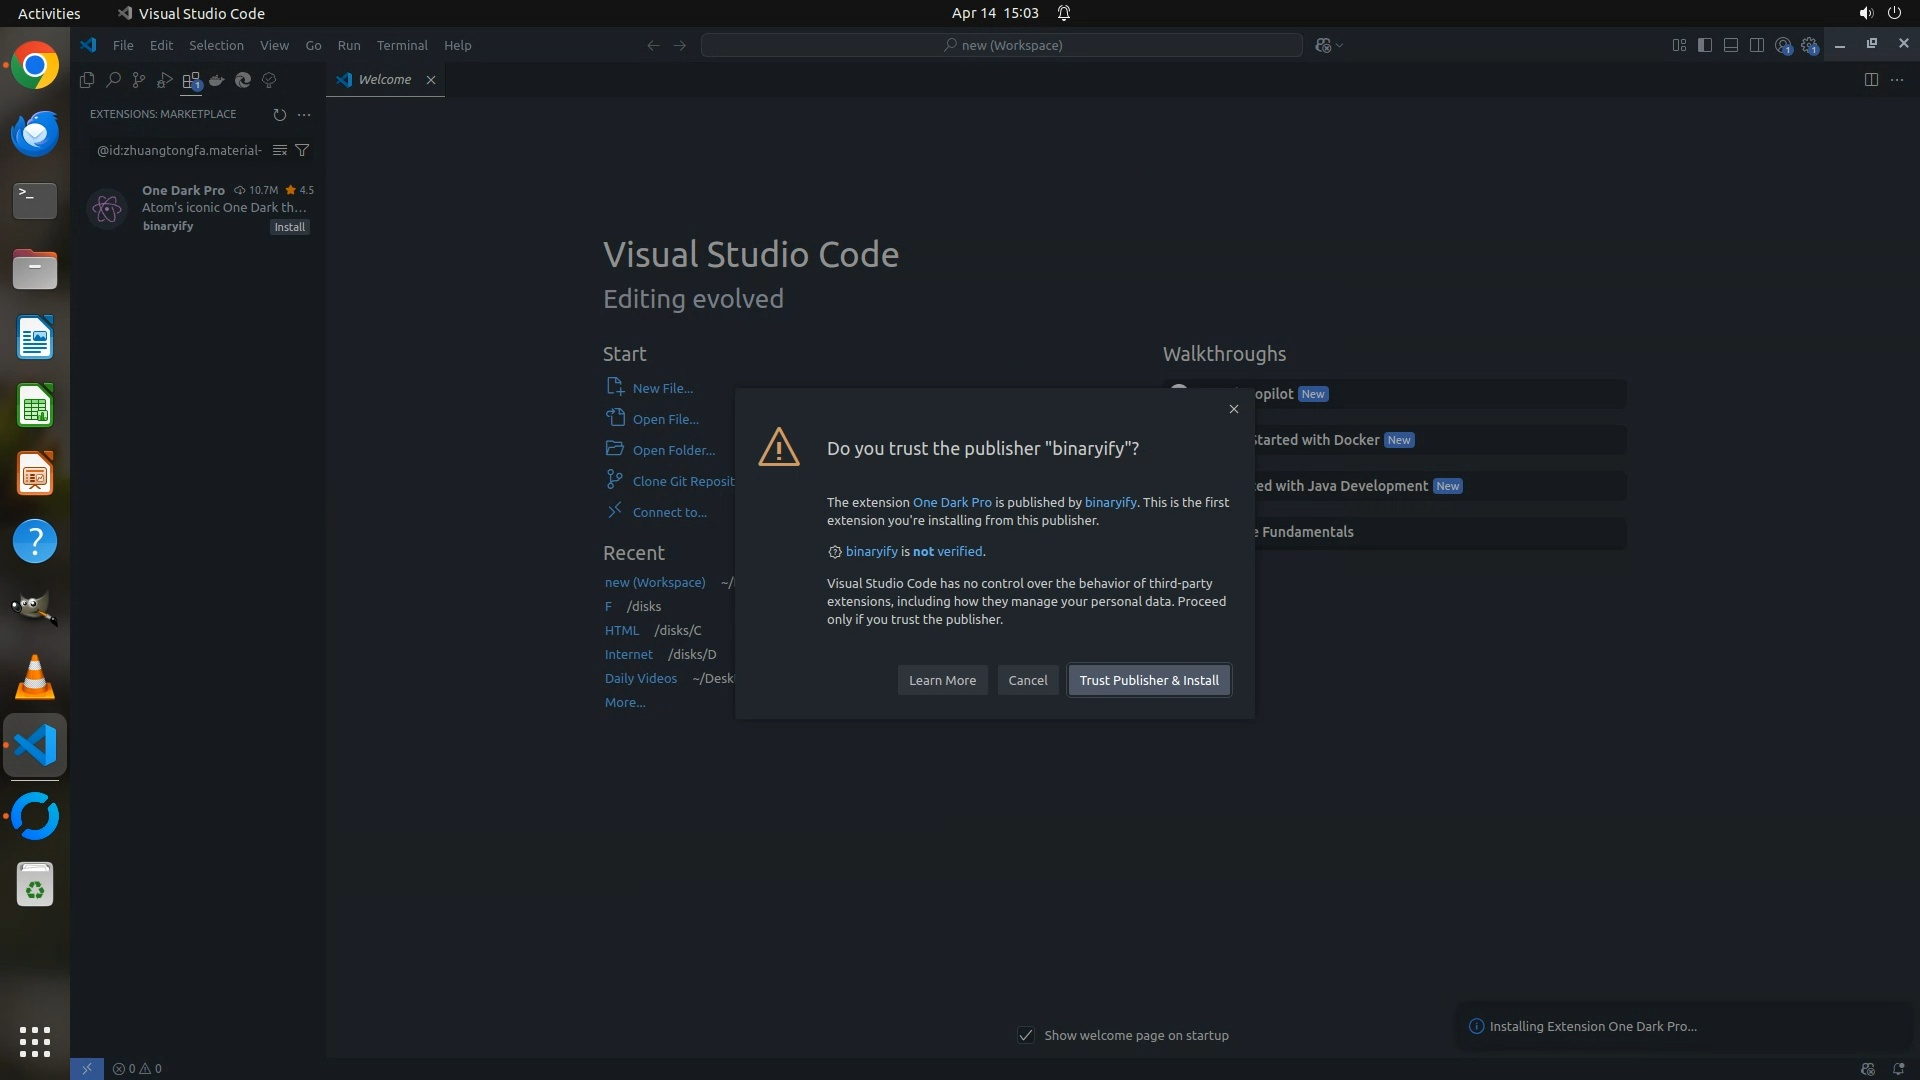1920x1080 pixels.
Task: Click Trust Publisher & Install button
Action: coord(1148,680)
